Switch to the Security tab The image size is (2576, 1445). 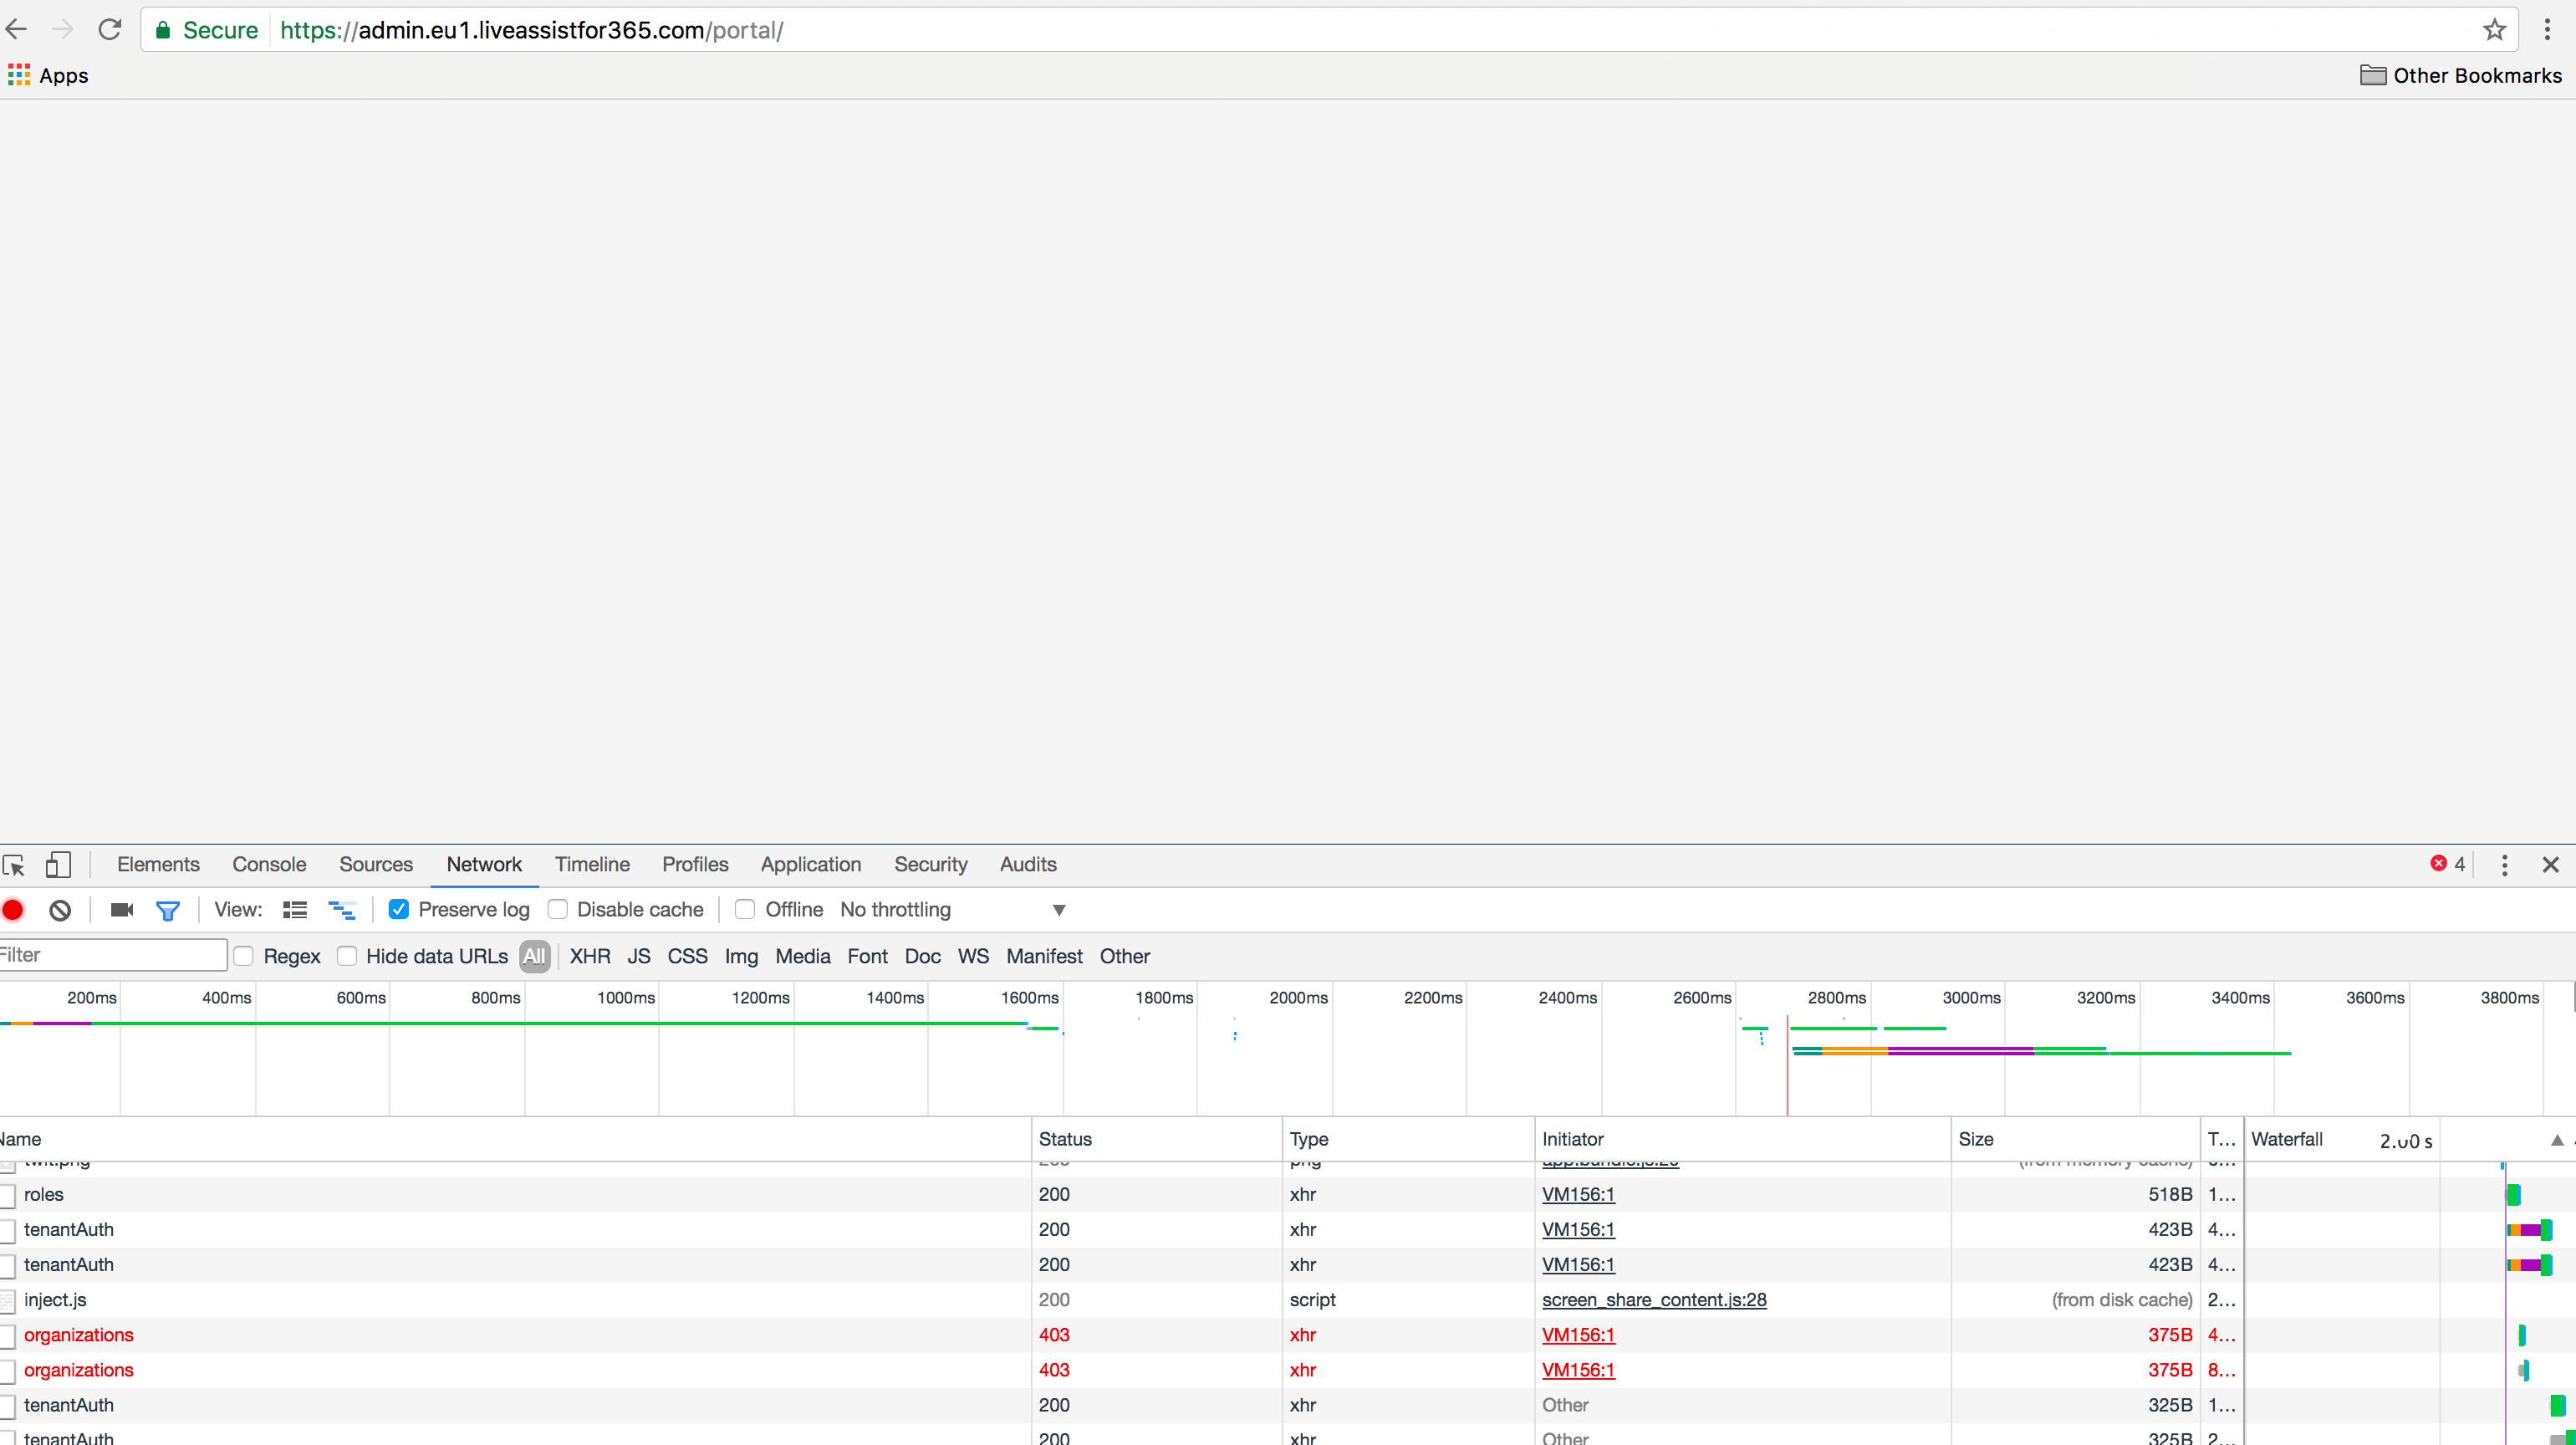pos(931,864)
